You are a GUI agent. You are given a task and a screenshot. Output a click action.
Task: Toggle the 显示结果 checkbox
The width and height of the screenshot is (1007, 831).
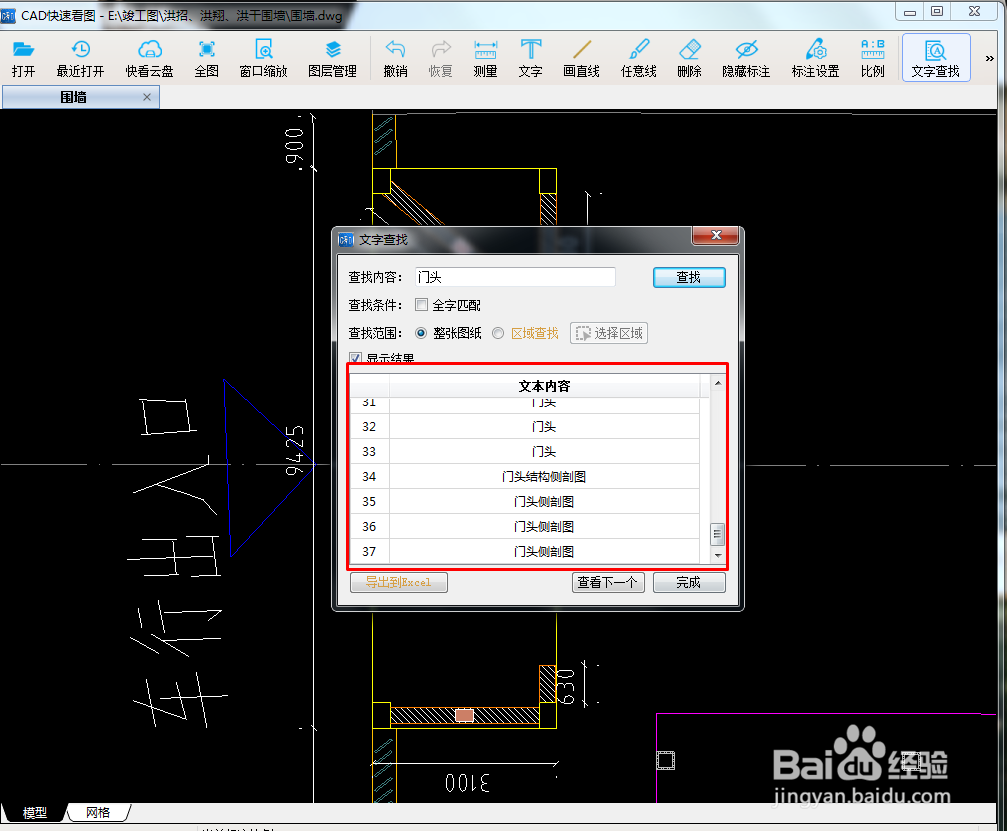point(355,358)
